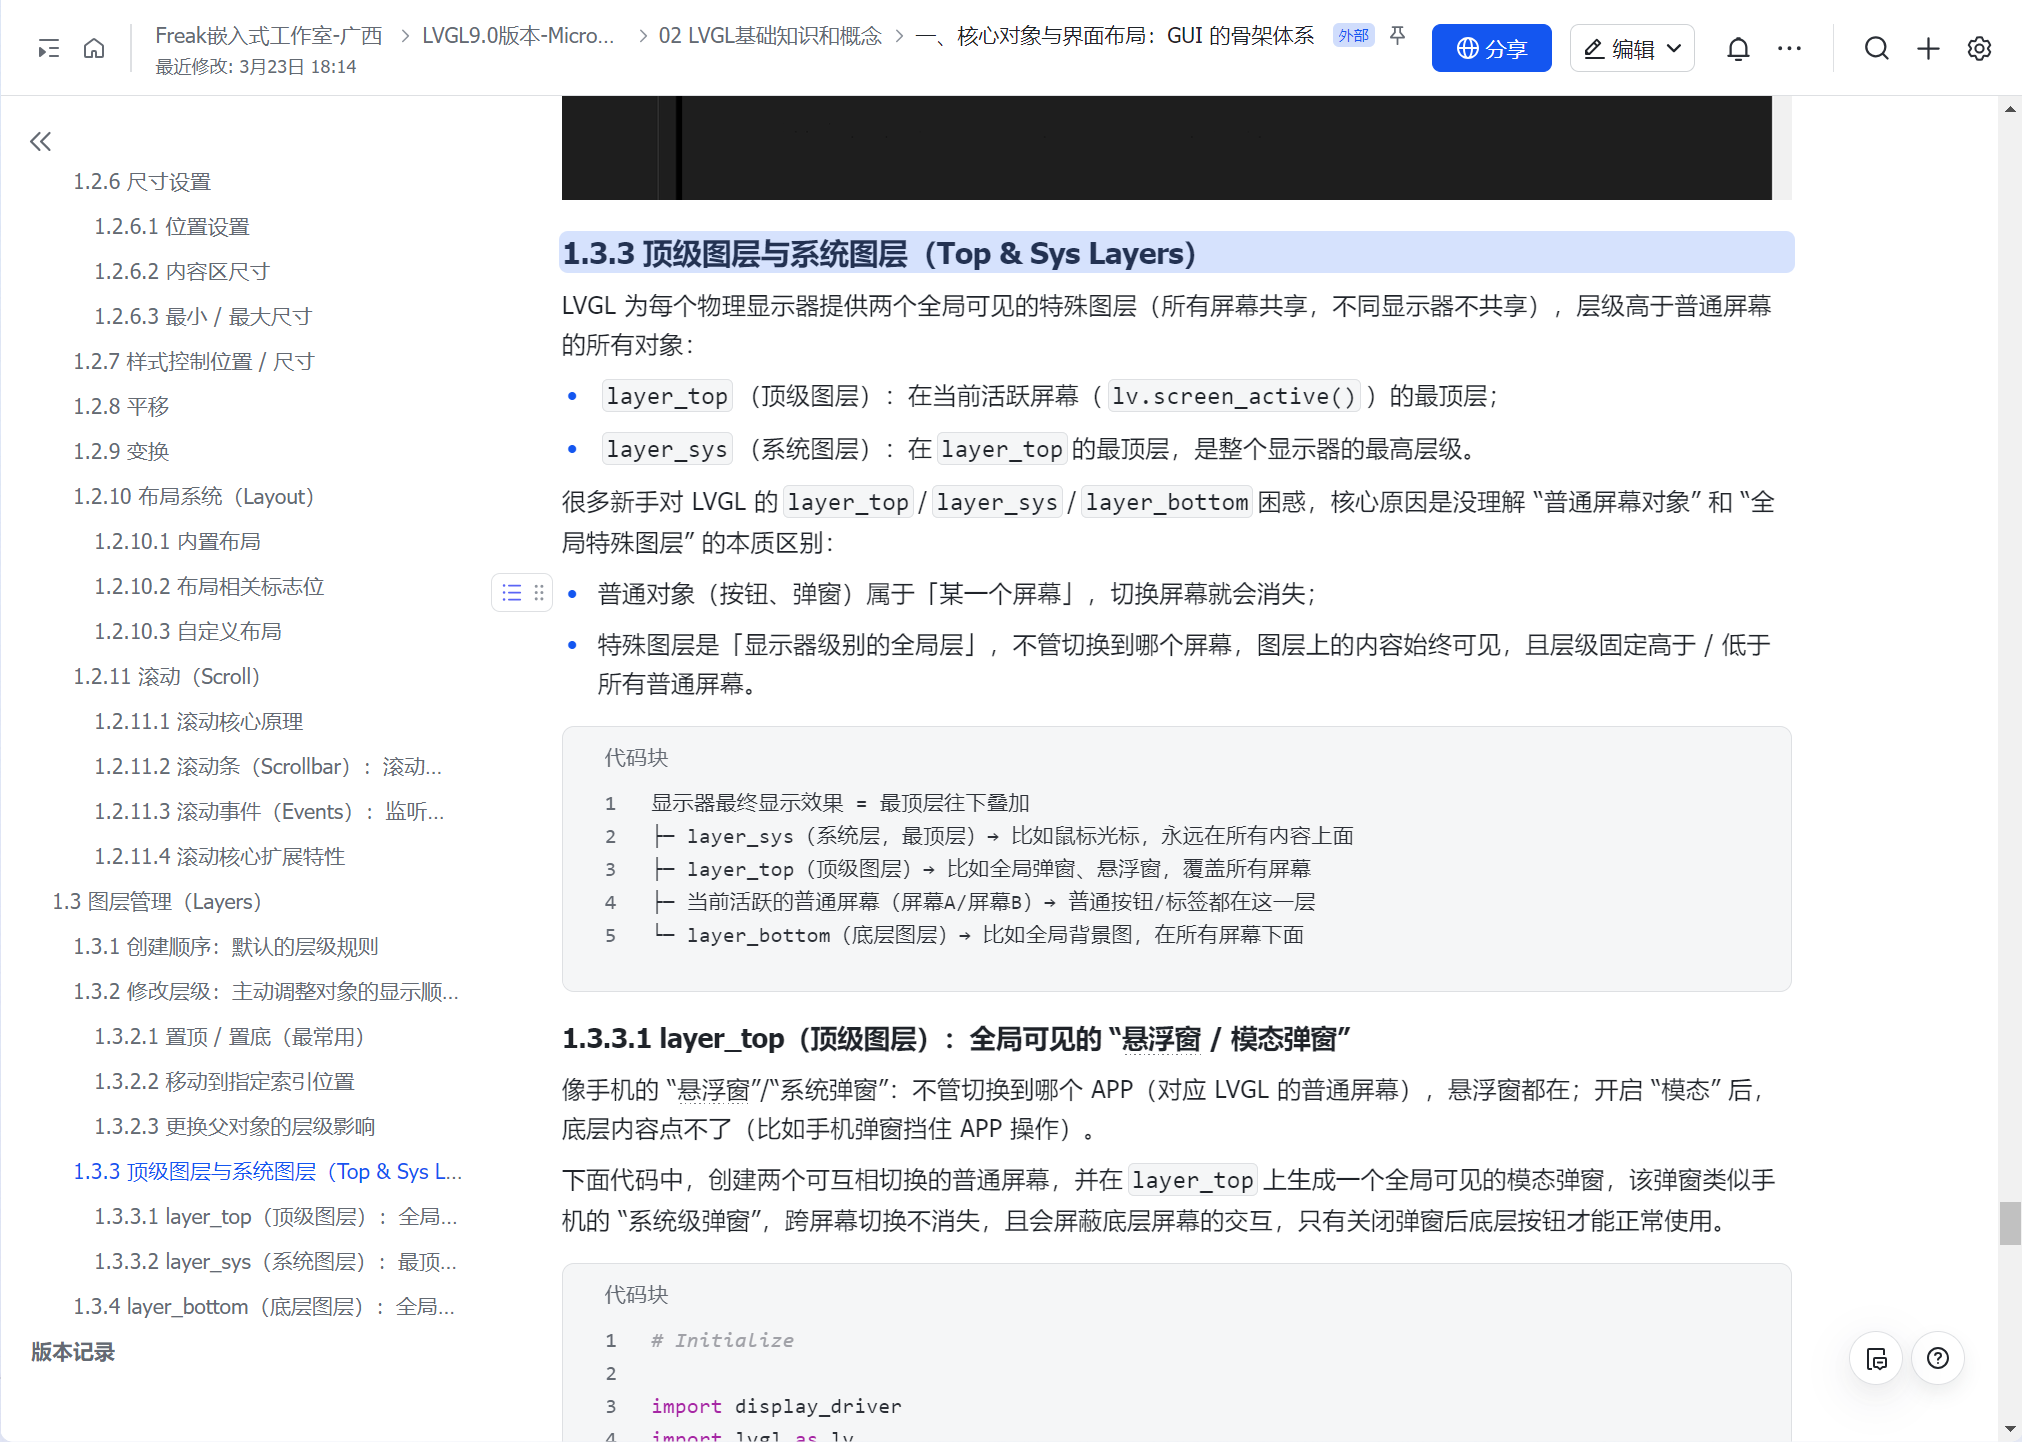Screen dimensions: 2022x1442
Task: Toggle the navigation tree icon top-left
Action: [48, 48]
